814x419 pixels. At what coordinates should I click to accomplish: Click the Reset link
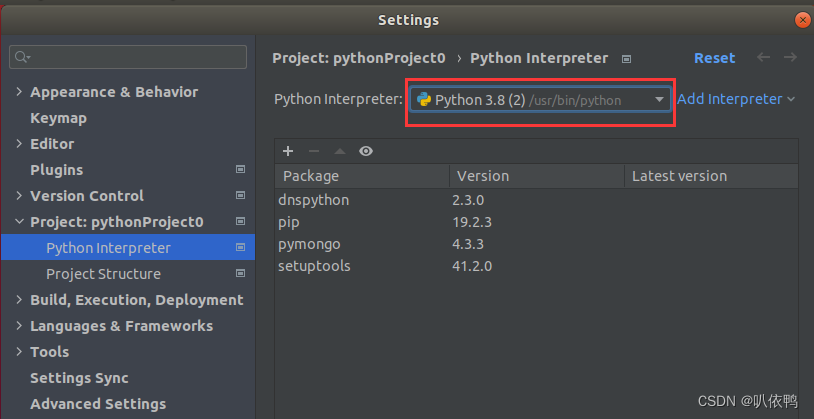714,58
